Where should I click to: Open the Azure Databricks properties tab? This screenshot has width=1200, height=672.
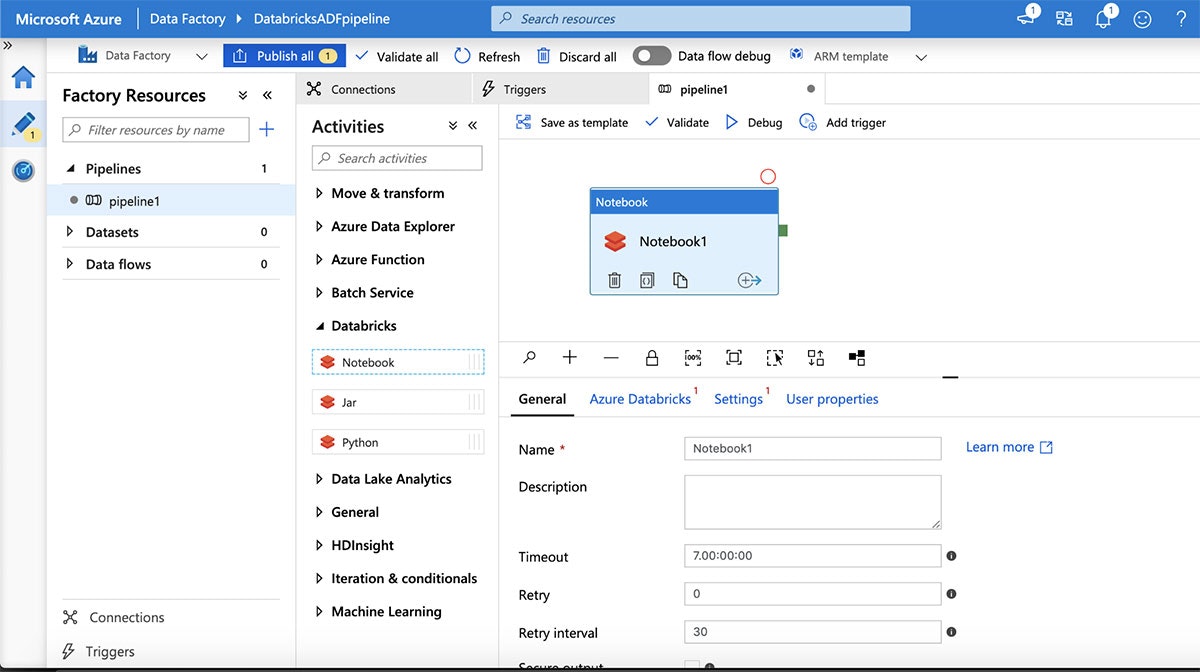coord(640,399)
